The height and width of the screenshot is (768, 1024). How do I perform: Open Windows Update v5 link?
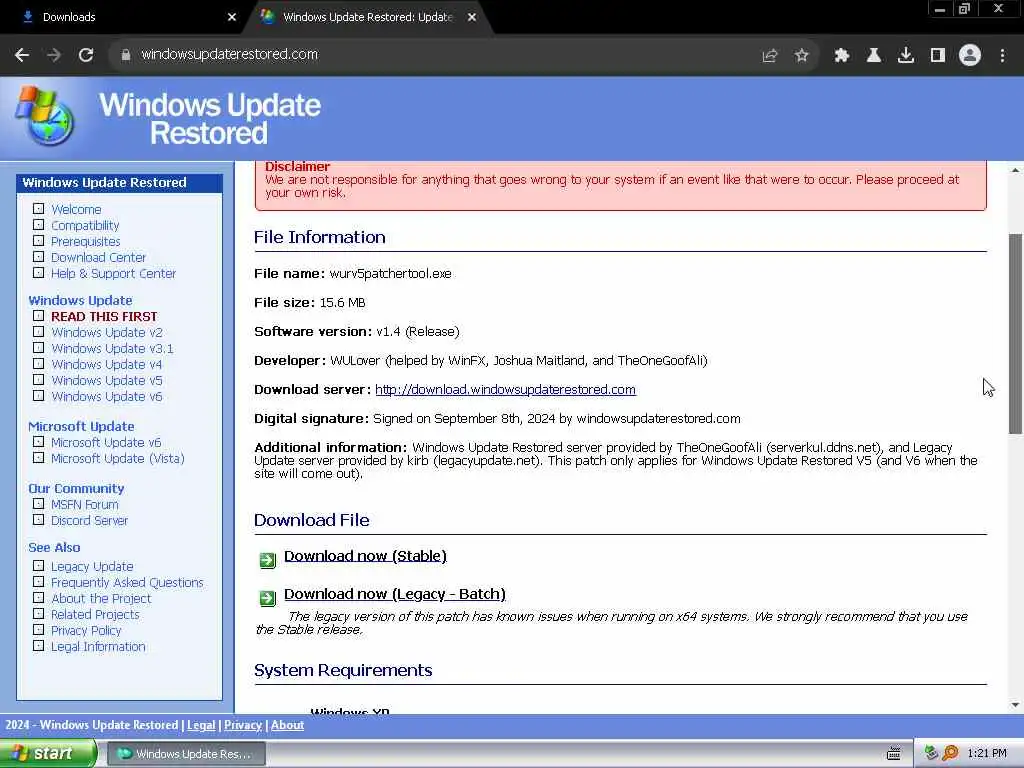(x=106, y=381)
